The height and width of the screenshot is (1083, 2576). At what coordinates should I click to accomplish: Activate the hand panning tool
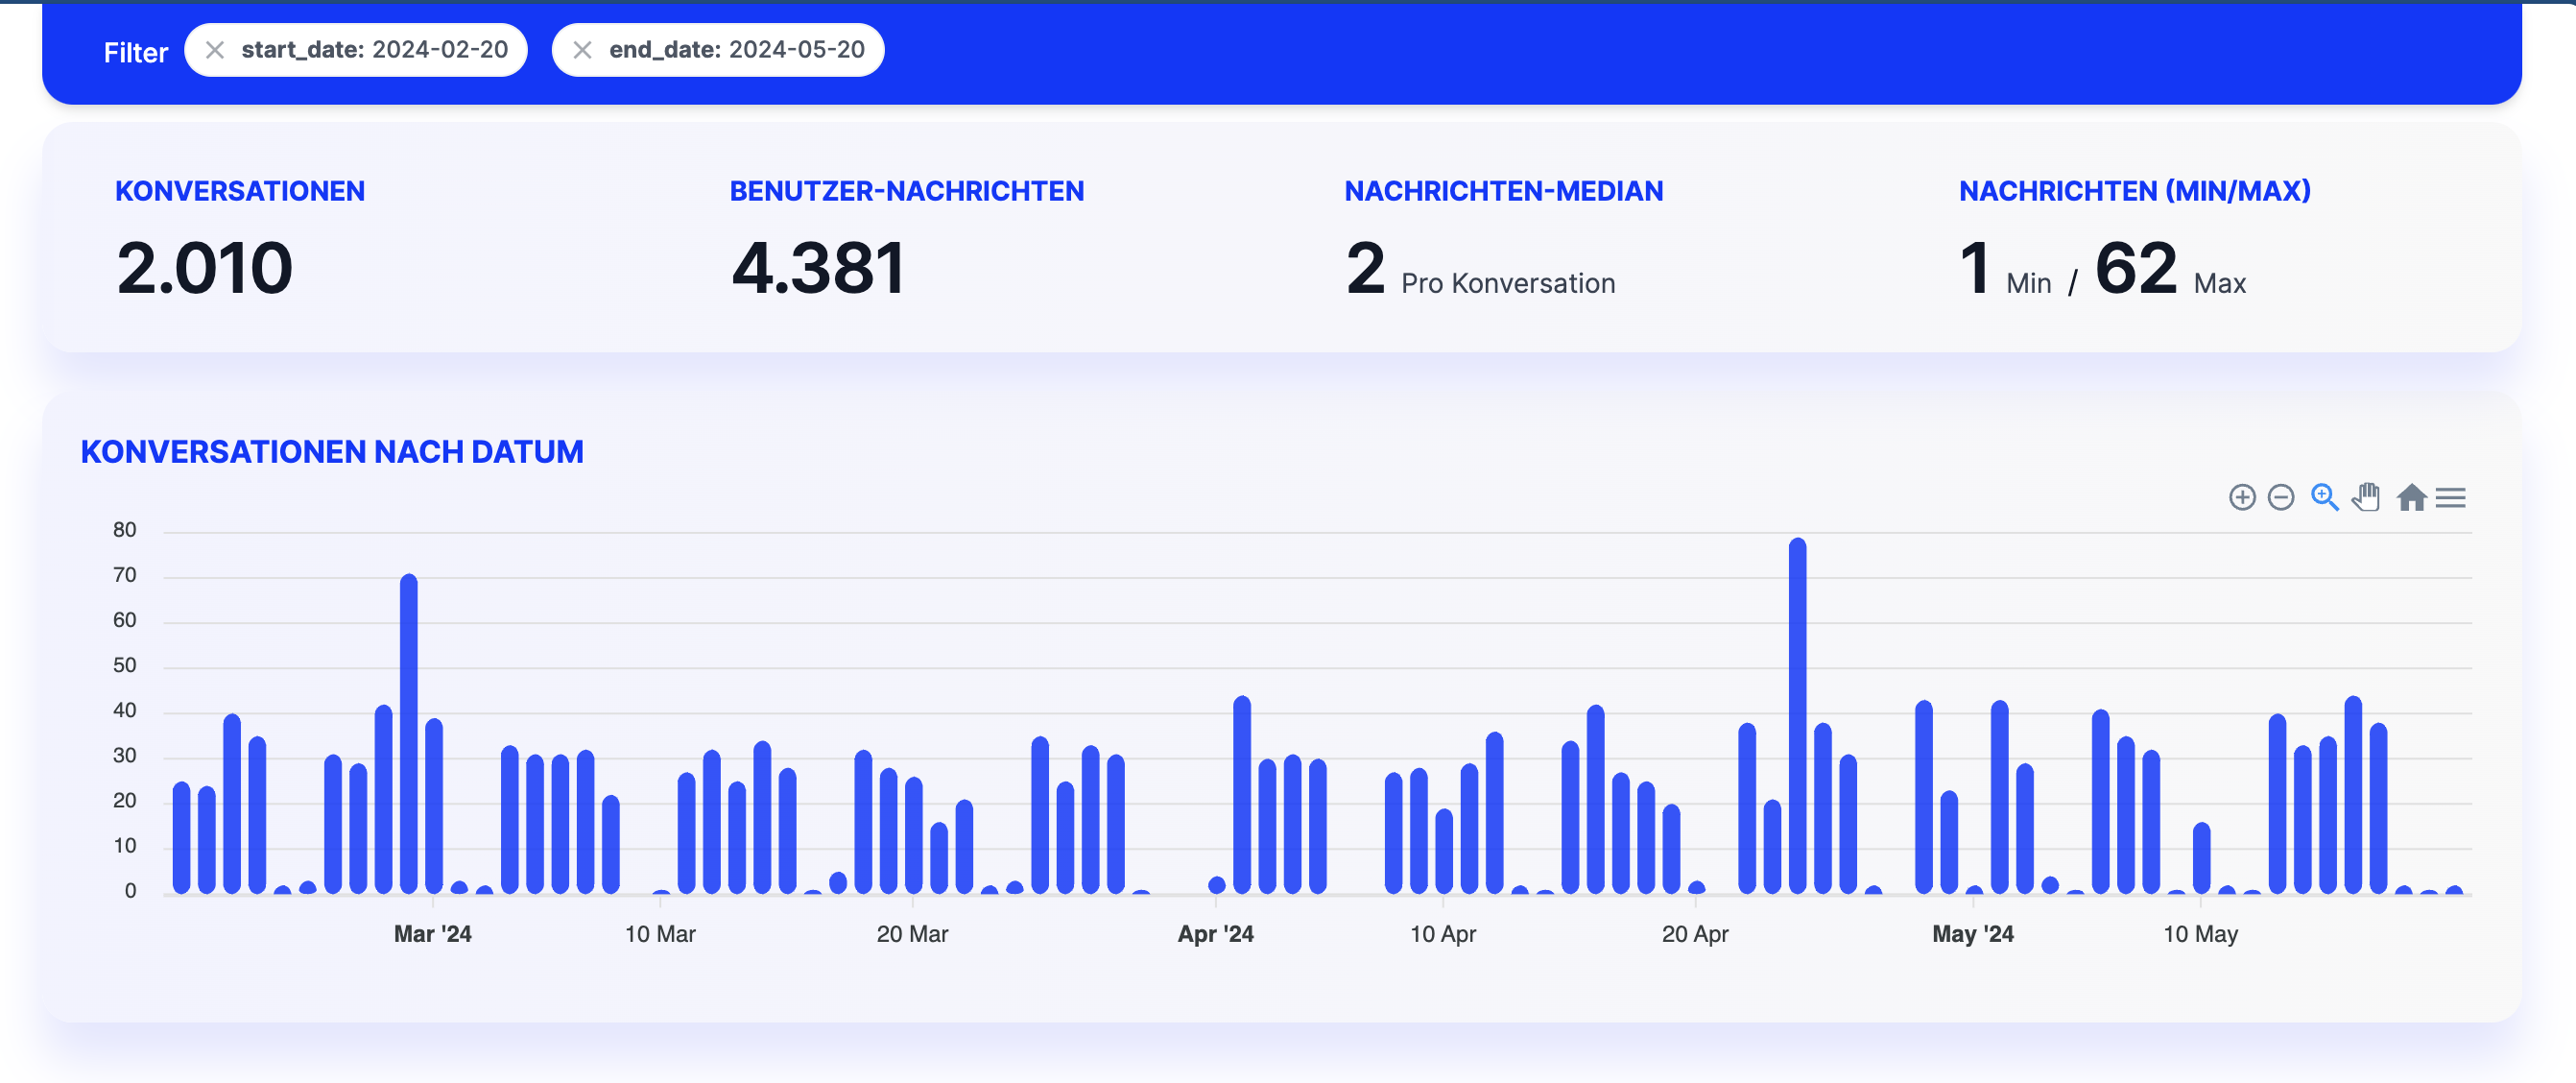coord(2366,497)
